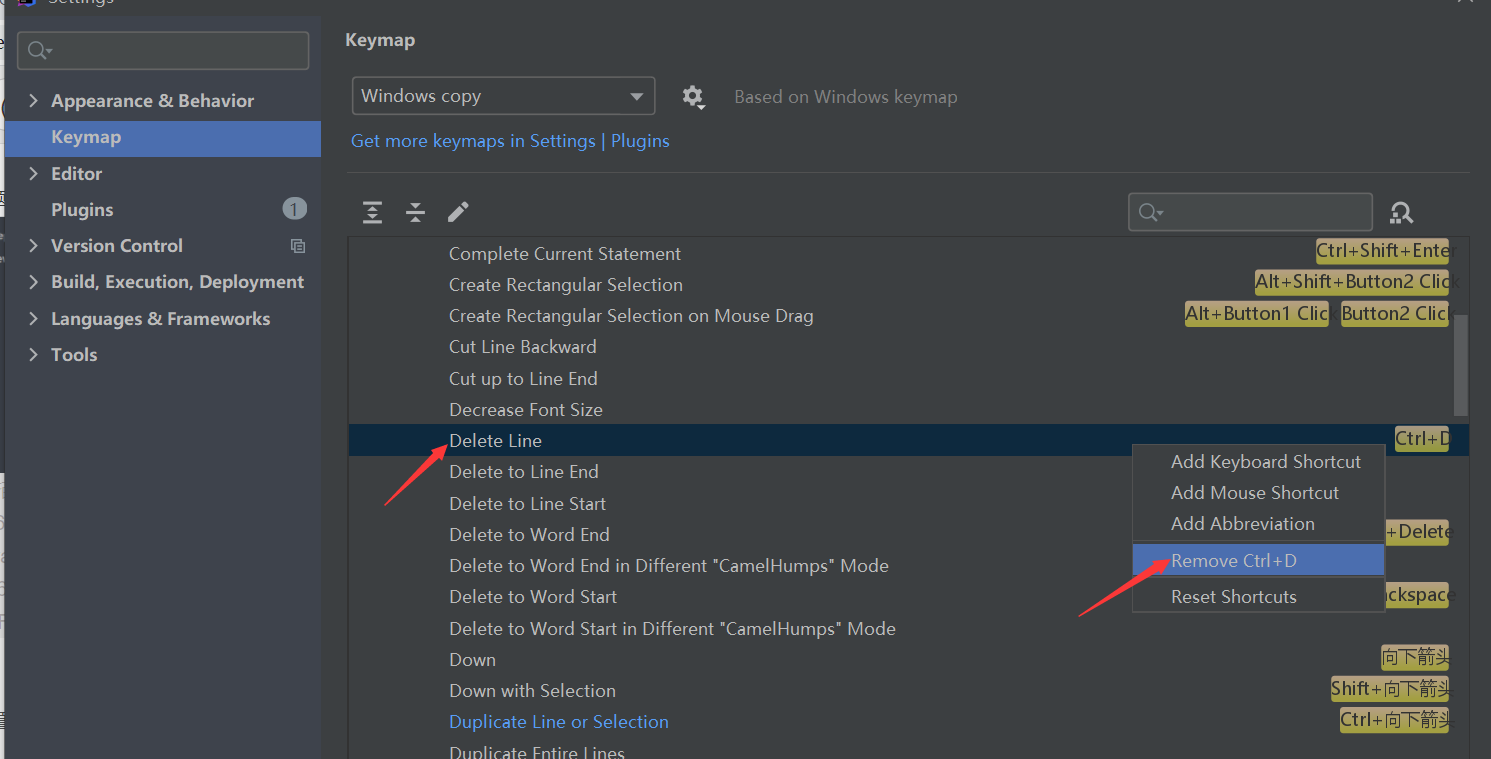Select the Complete Current Statement action
The image size is (1491, 759).
coord(565,254)
